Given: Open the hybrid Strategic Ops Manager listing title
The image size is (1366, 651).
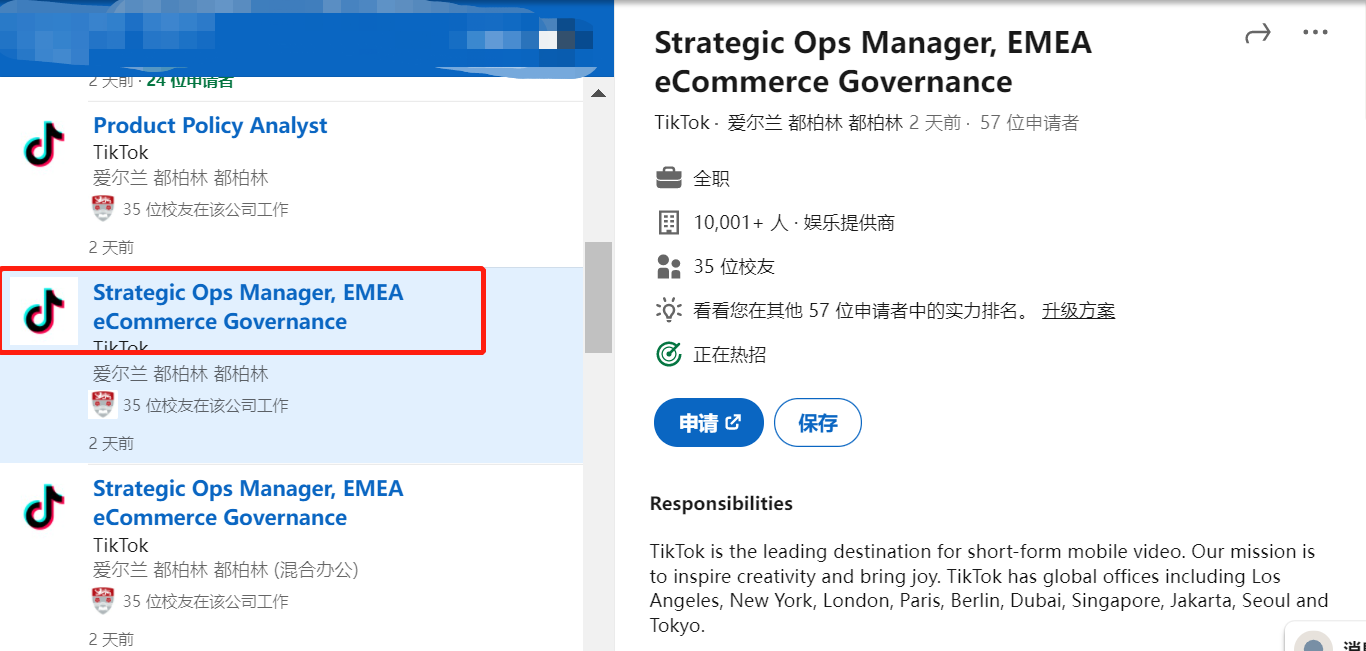Looking at the screenshot, I should (248, 503).
